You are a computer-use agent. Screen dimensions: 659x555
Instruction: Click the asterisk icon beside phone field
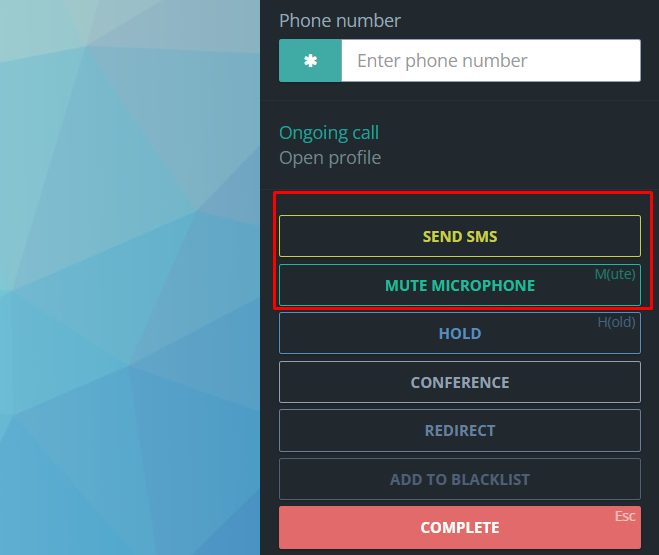pyautogui.click(x=310, y=61)
